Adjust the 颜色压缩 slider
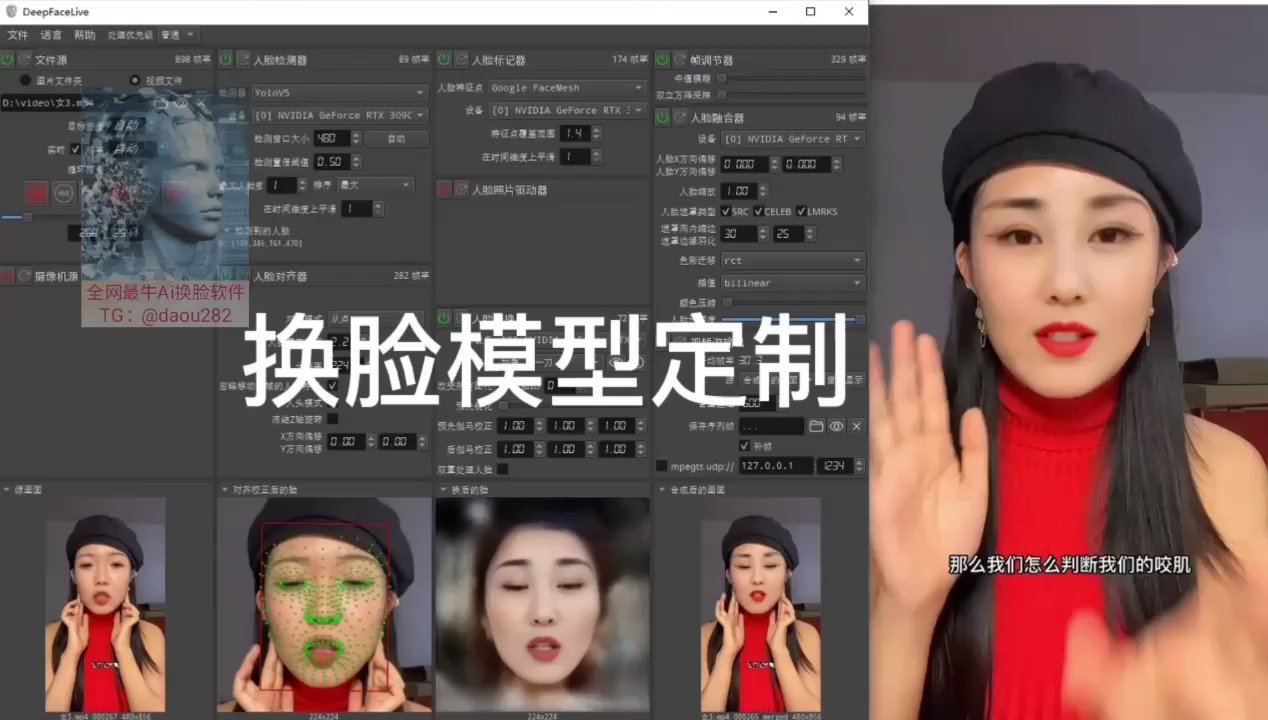Image resolution: width=1268 pixels, height=720 pixels. coord(791,302)
